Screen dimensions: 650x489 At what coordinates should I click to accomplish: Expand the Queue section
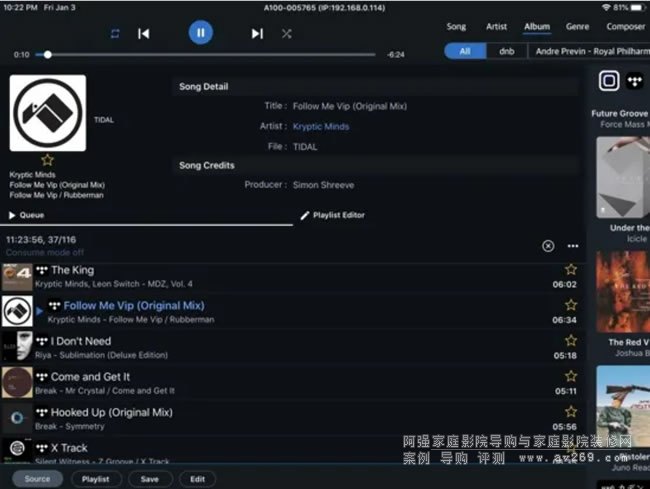click(x=26, y=215)
